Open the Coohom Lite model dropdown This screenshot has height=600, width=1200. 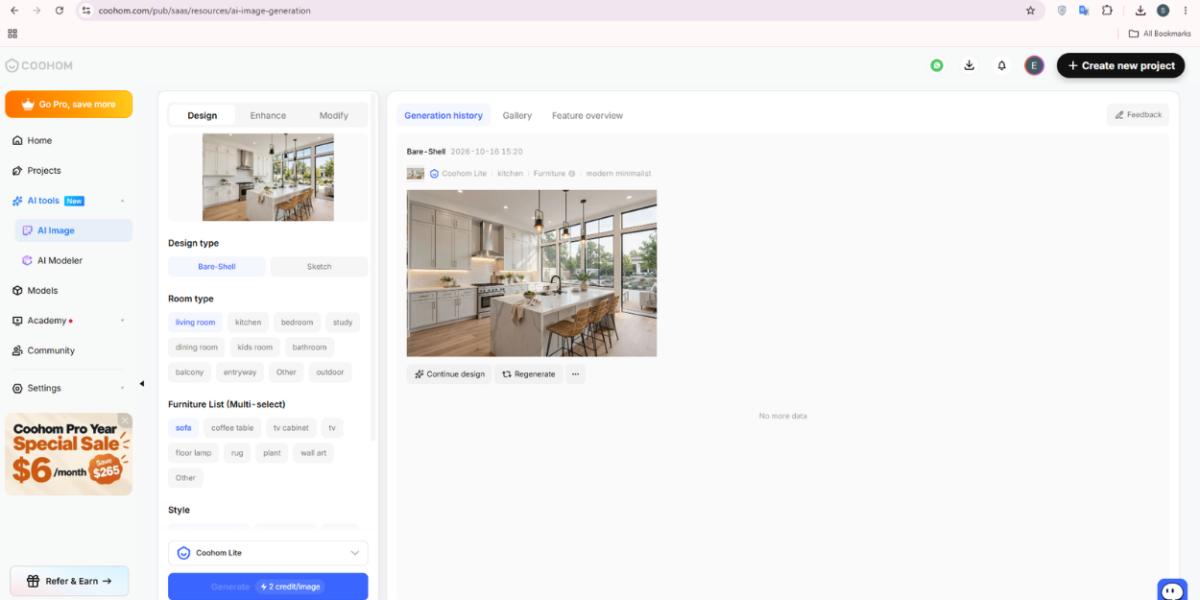pos(268,553)
